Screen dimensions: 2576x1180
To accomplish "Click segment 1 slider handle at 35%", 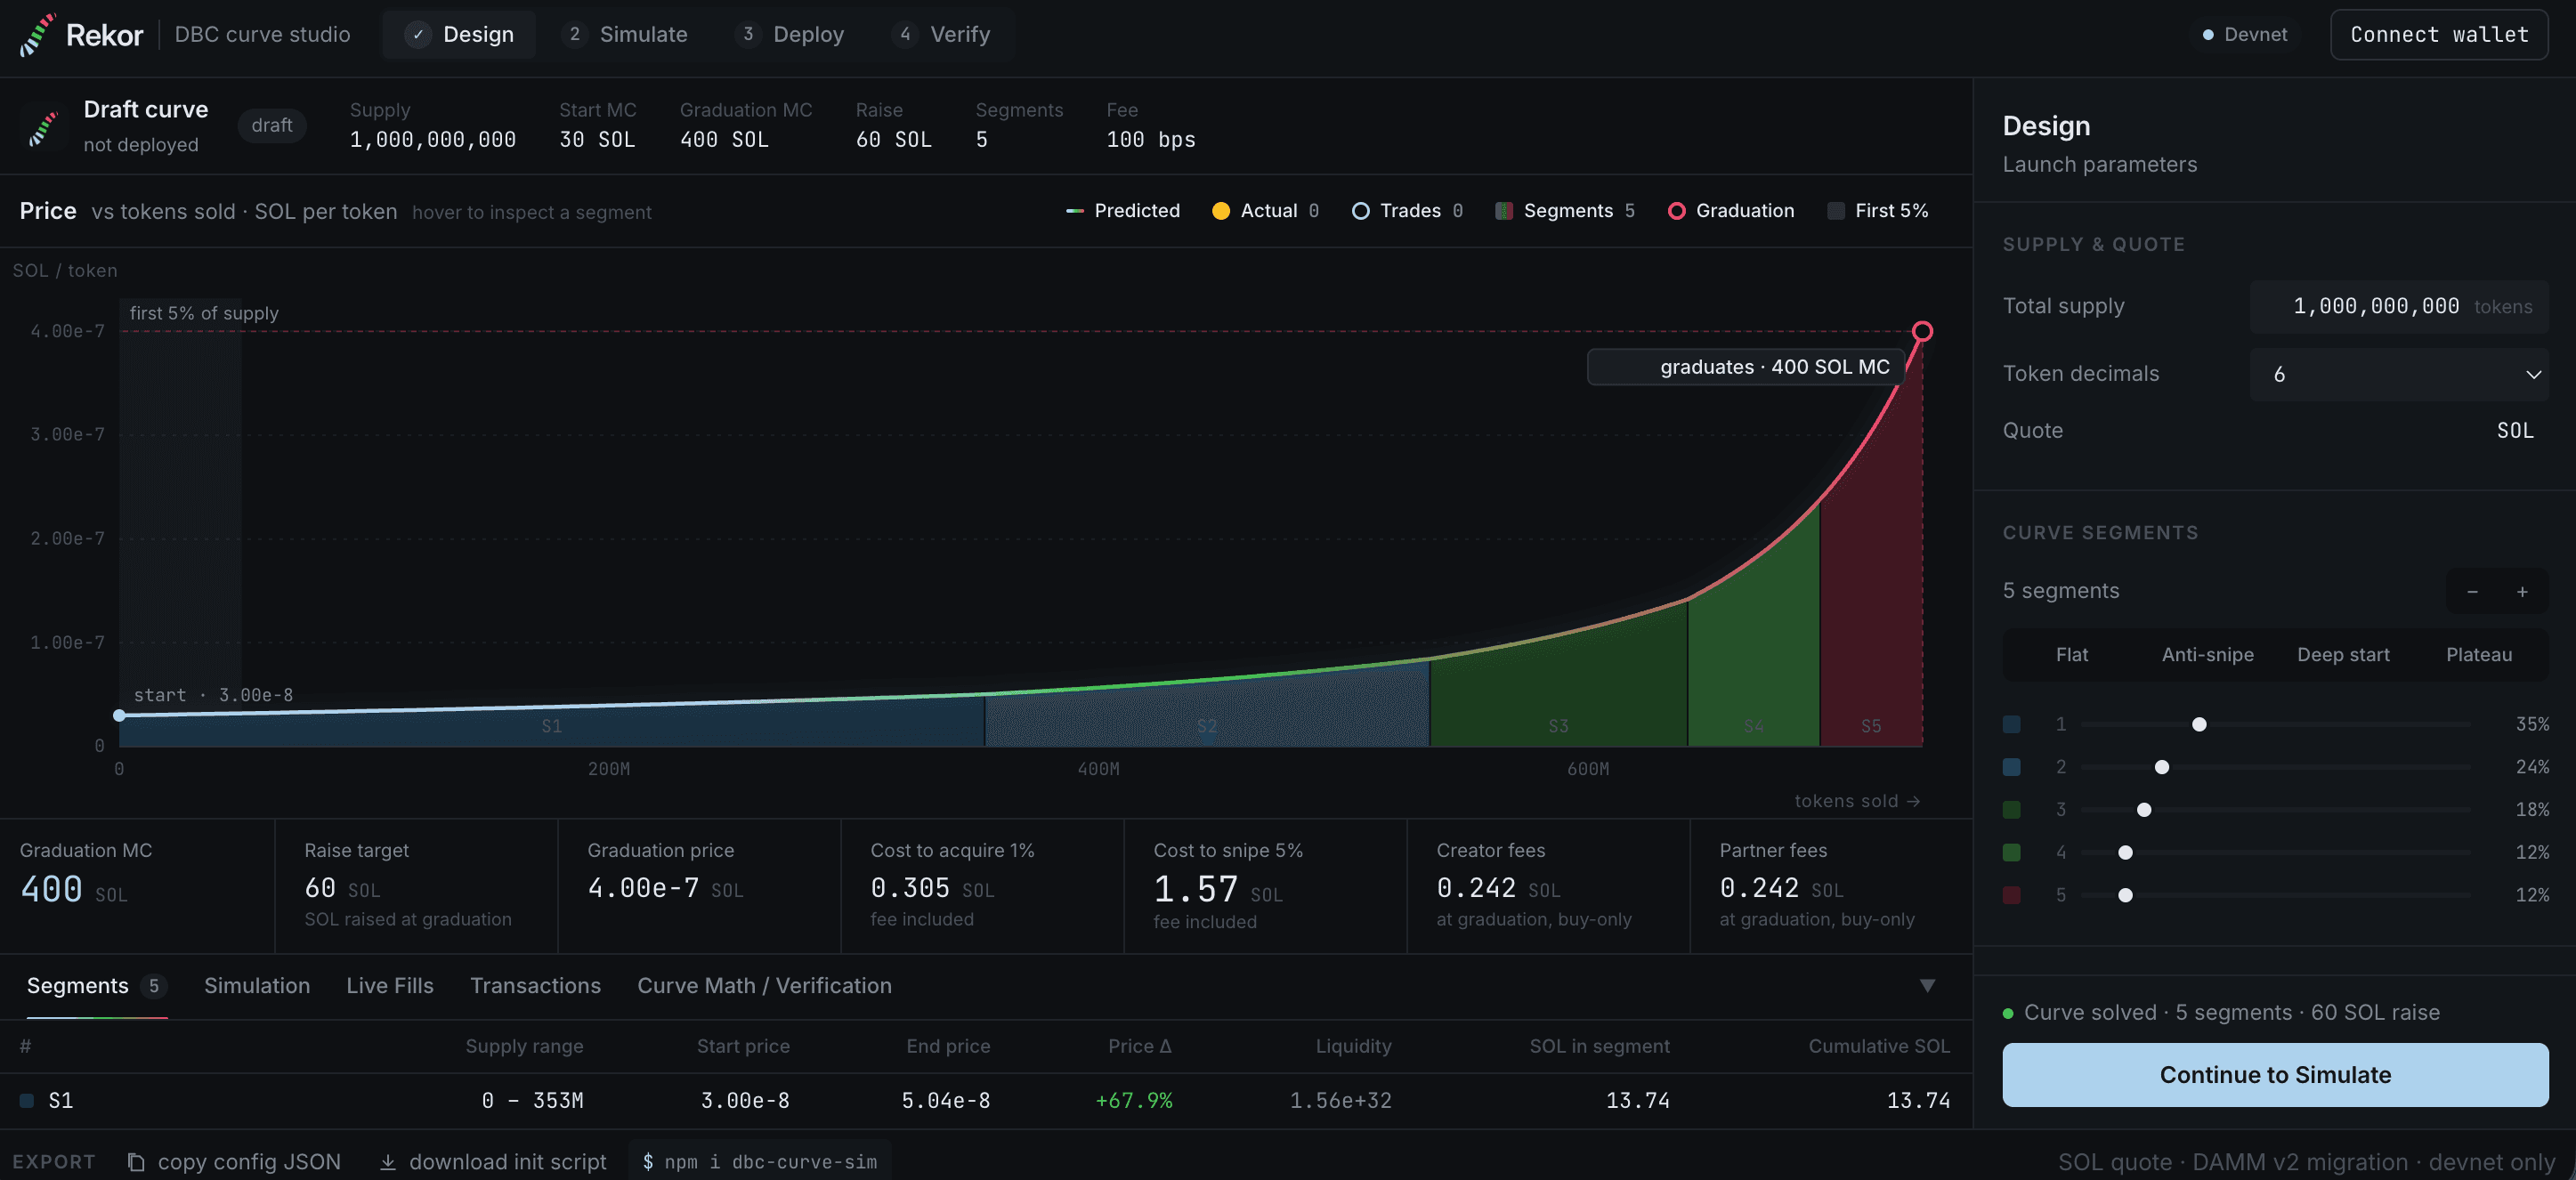I will pos(2198,724).
